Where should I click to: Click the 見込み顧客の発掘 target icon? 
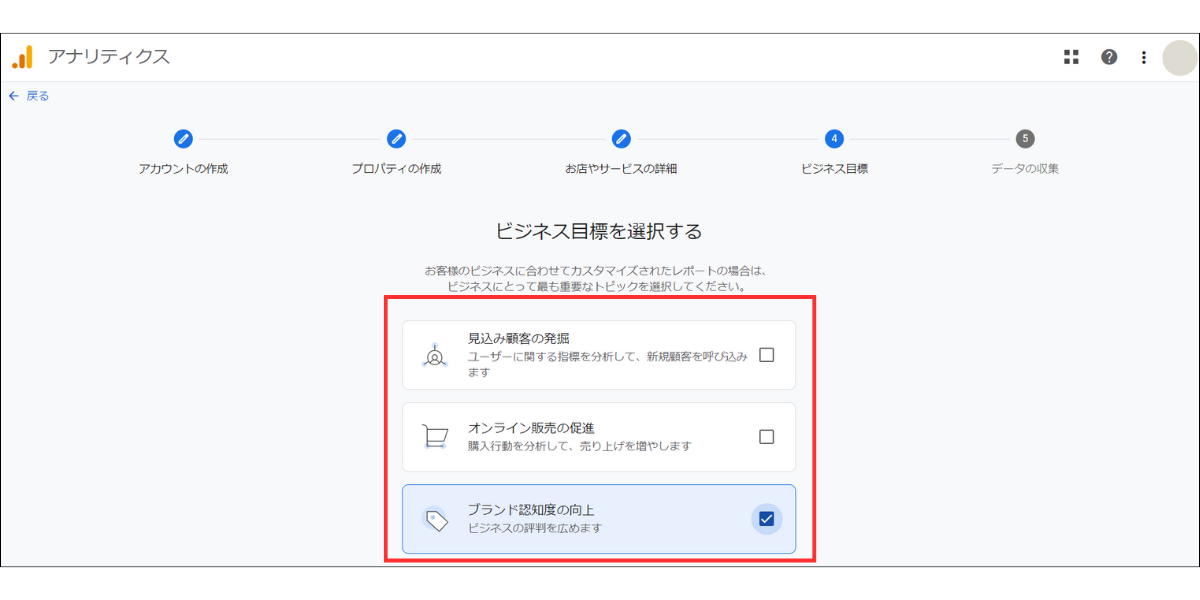click(x=435, y=355)
